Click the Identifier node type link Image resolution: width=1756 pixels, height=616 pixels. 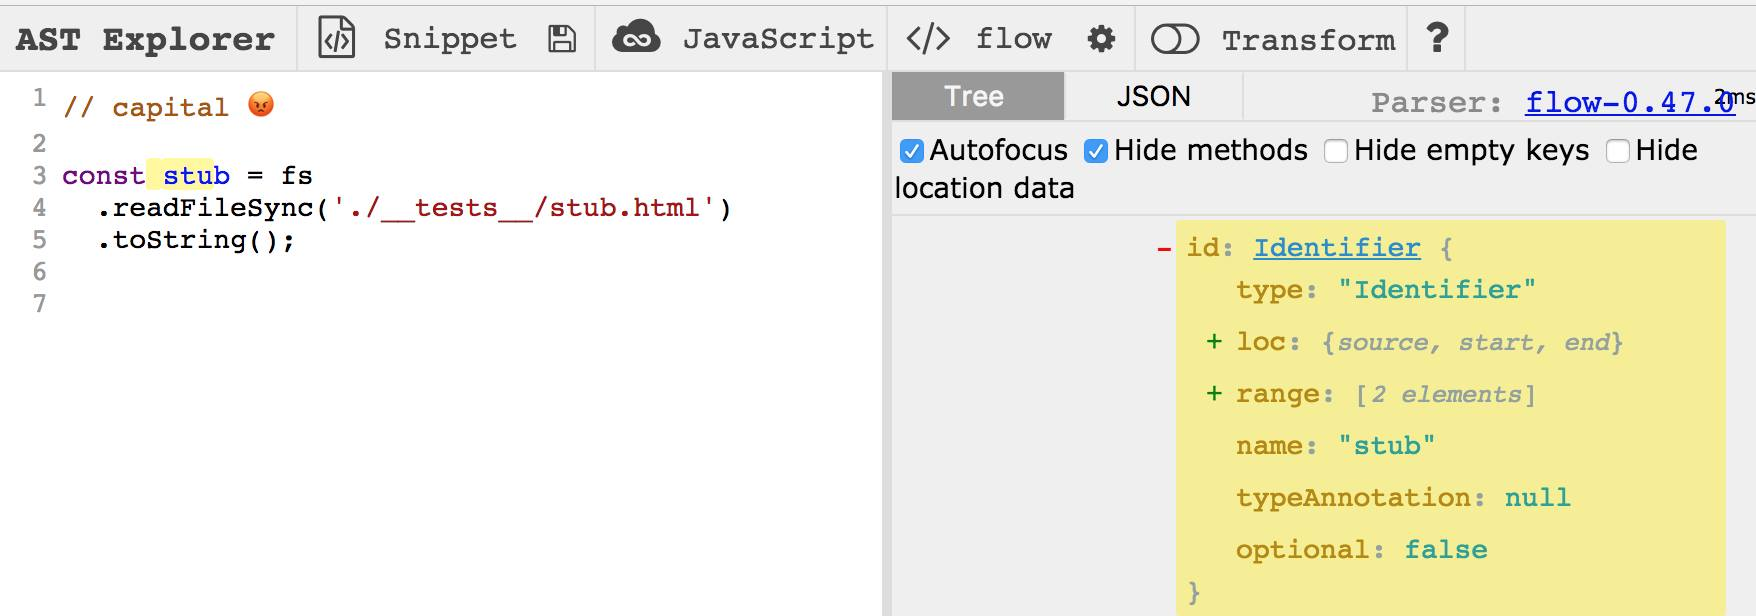pyautogui.click(x=1337, y=247)
